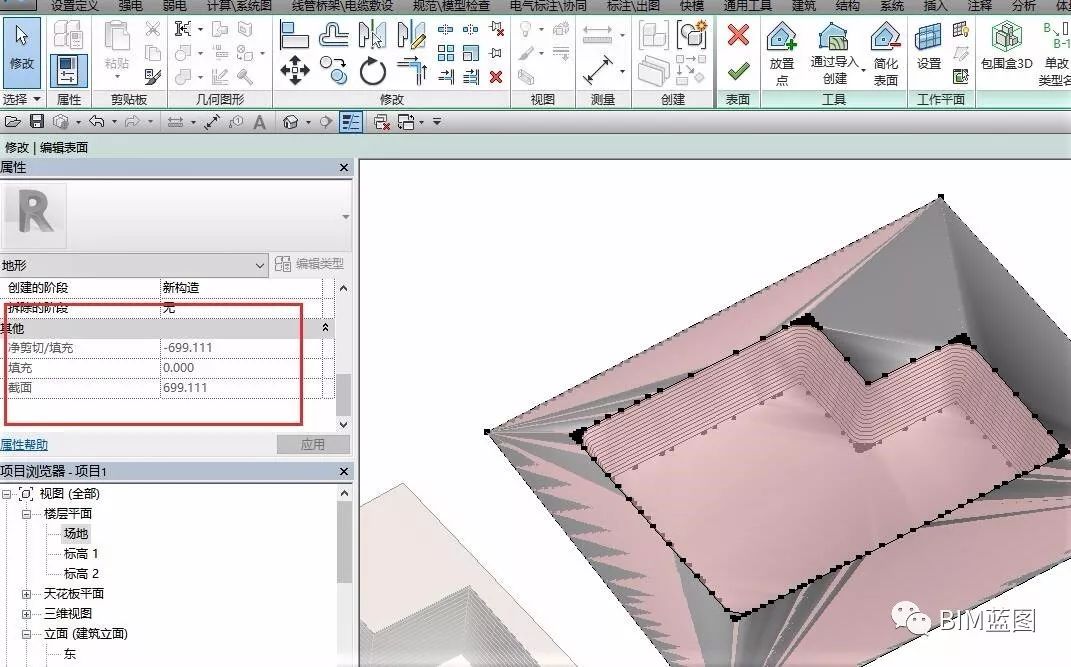Select the 放置点 Place Point tool
The height and width of the screenshot is (667, 1071).
(x=781, y=53)
